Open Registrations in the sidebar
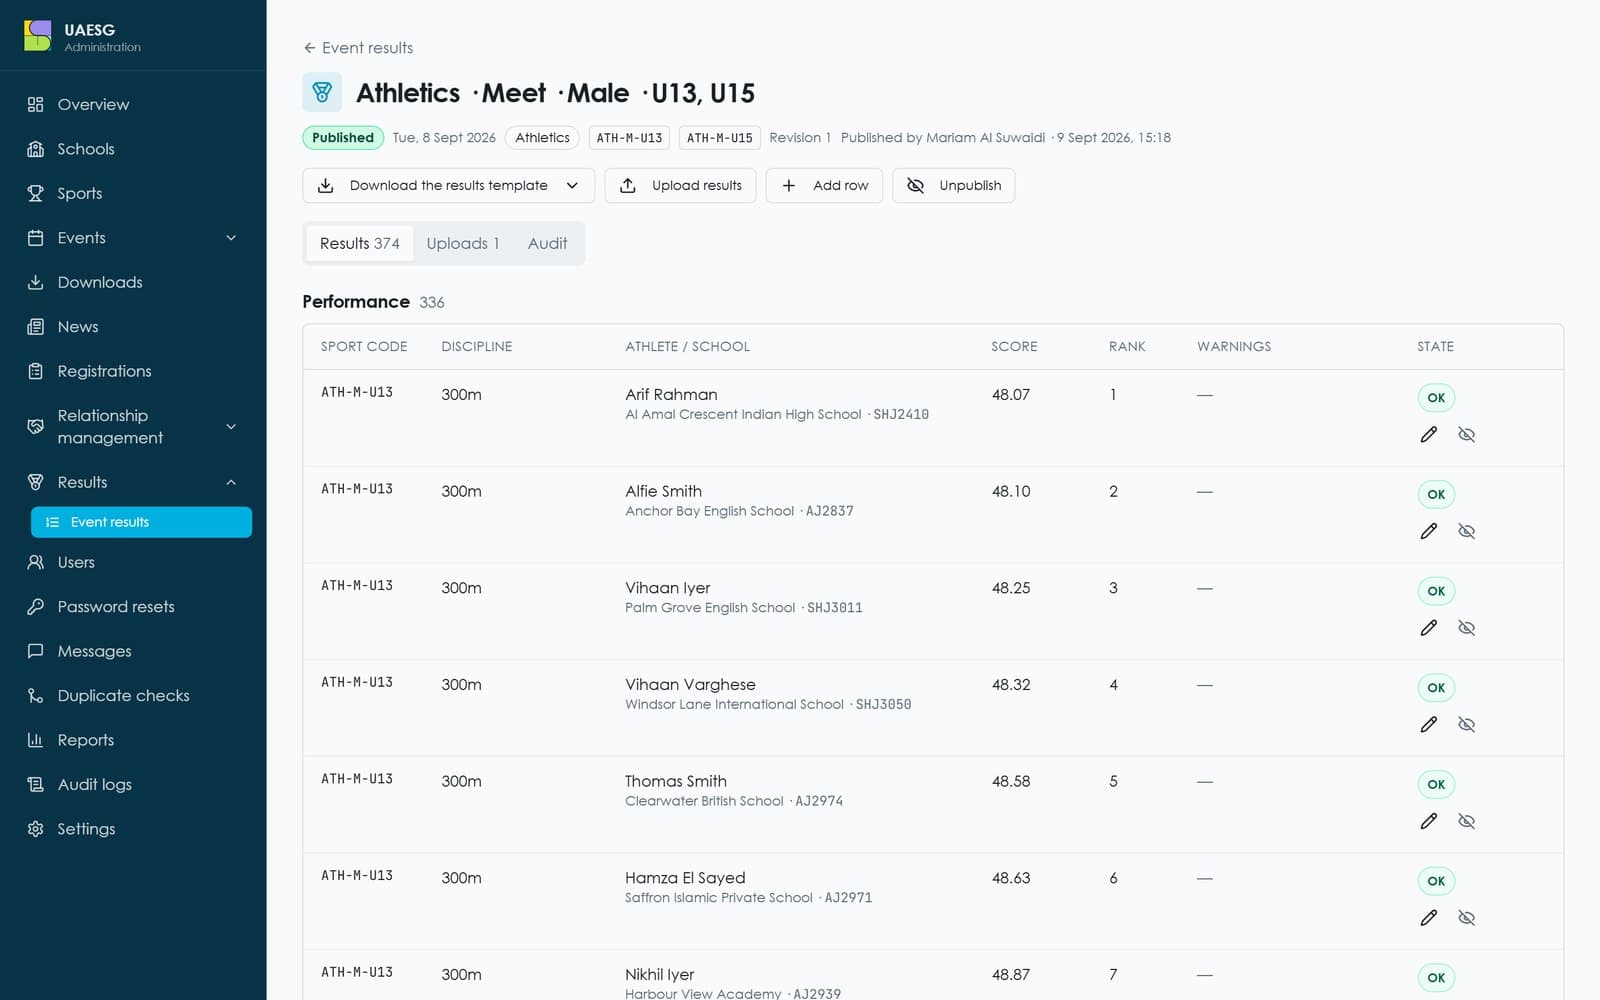This screenshot has width=1600, height=1000. click(x=133, y=371)
